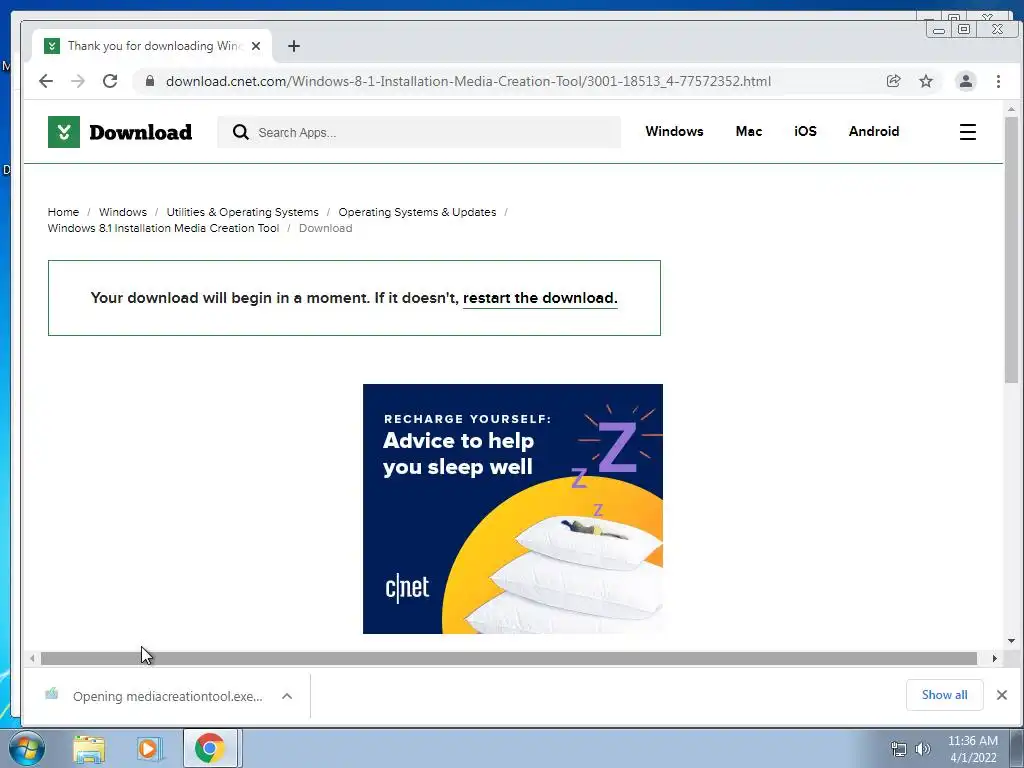This screenshot has height=768, width=1024.
Task: Open the volume tray icon
Action: (923, 749)
